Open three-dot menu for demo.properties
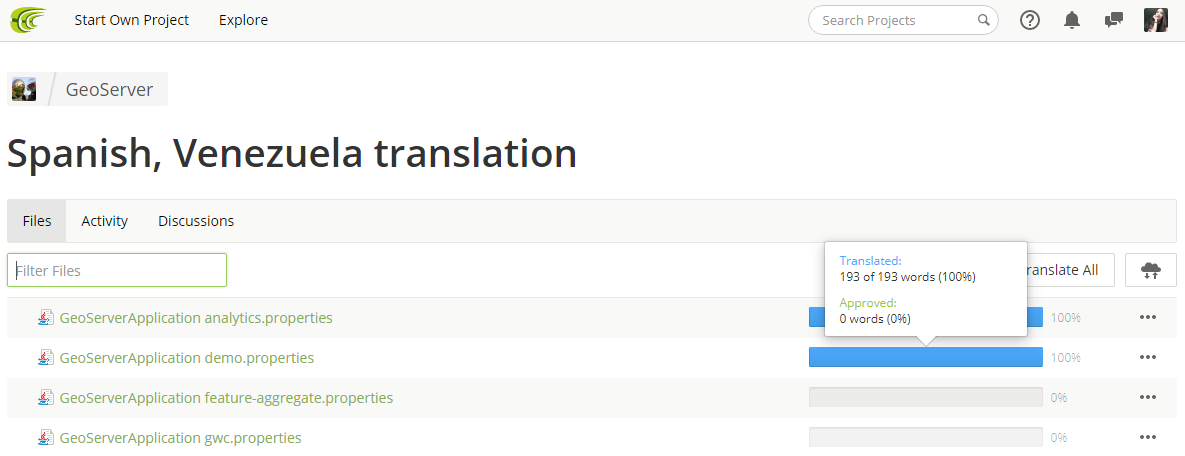This screenshot has height=456, width=1185. (1147, 357)
